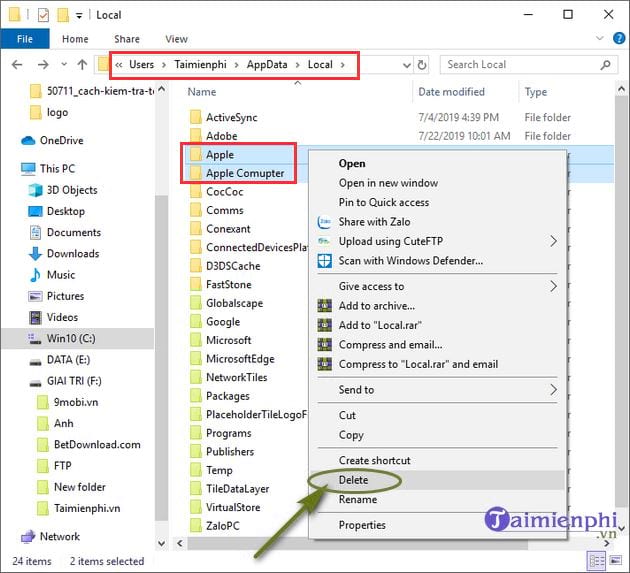Click the Properties quick access toolbar icon
The image size is (630, 573).
(43, 15)
